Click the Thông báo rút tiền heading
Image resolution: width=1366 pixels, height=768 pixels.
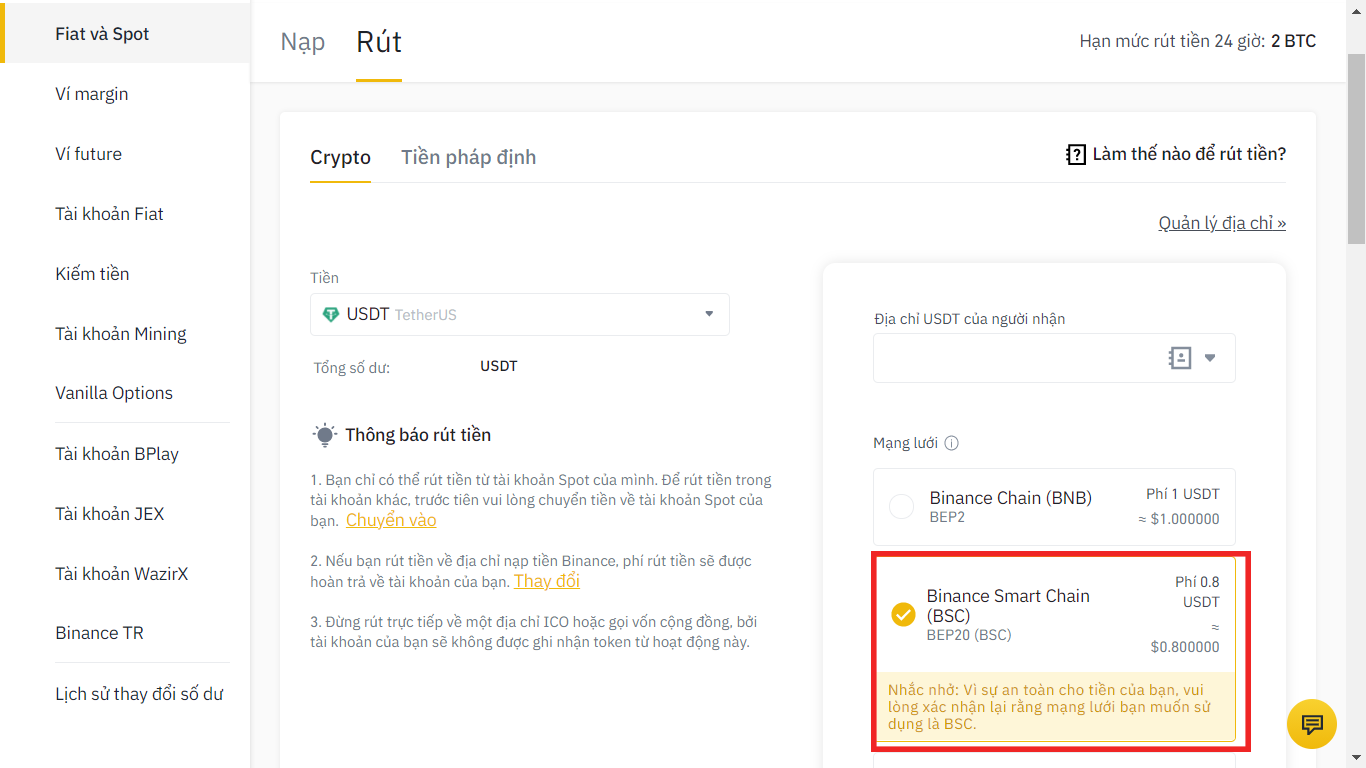tap(418, 435)
